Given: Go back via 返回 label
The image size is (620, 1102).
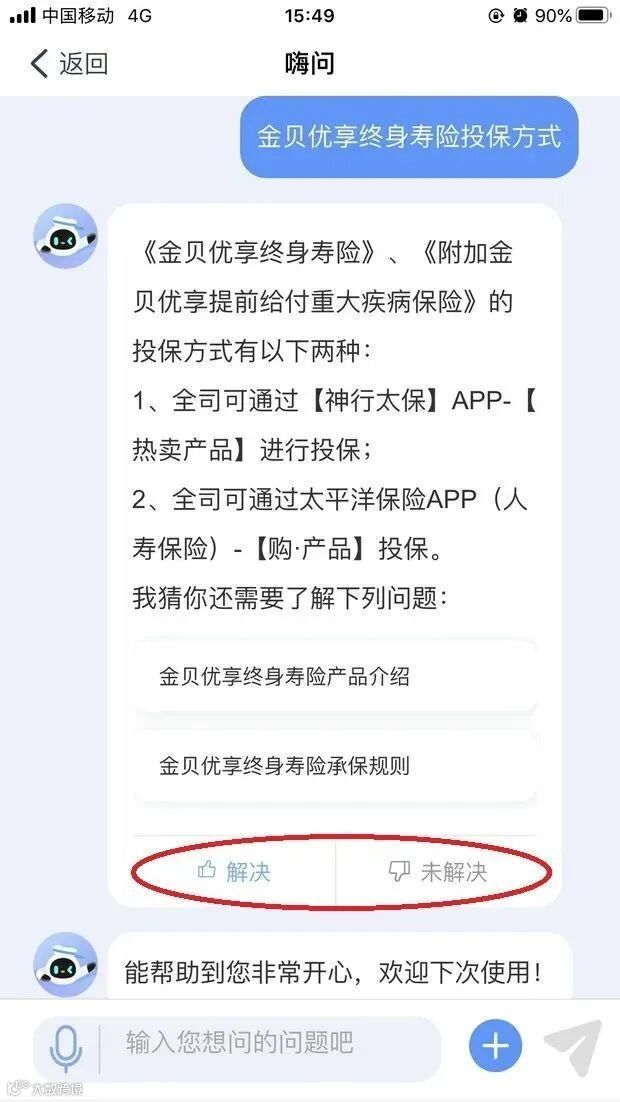Looking at the screenshot, I should pos(84,64).
